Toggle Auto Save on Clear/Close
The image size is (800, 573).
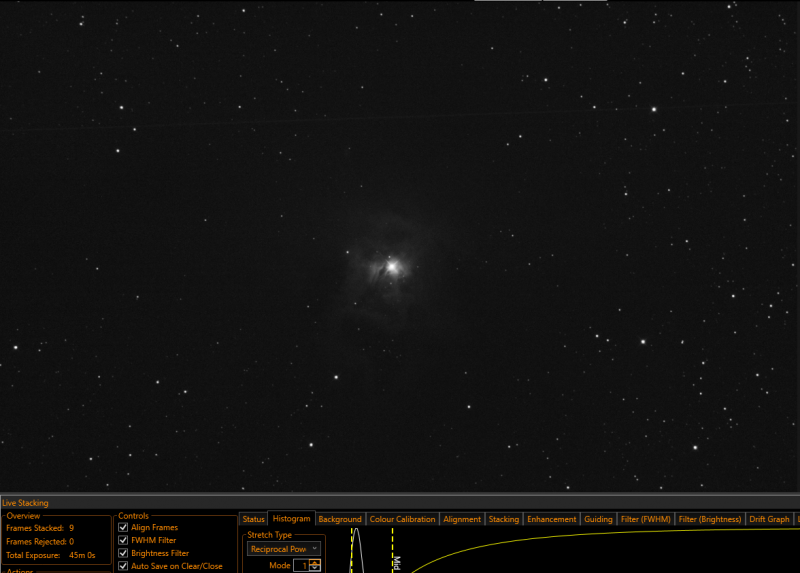(123, 566)
